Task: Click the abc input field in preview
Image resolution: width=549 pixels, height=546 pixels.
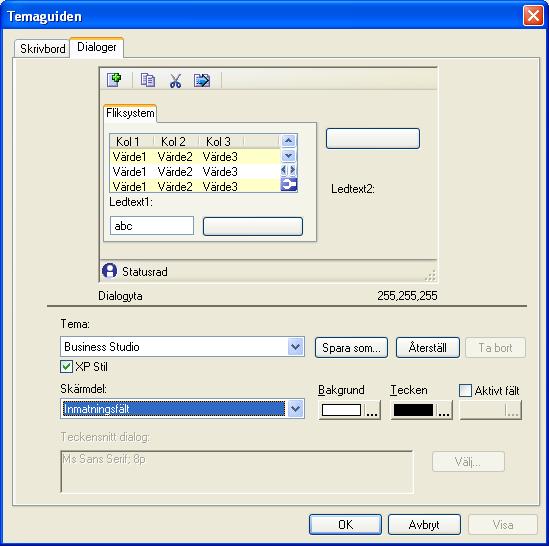Action: click(x=152, y=226)
